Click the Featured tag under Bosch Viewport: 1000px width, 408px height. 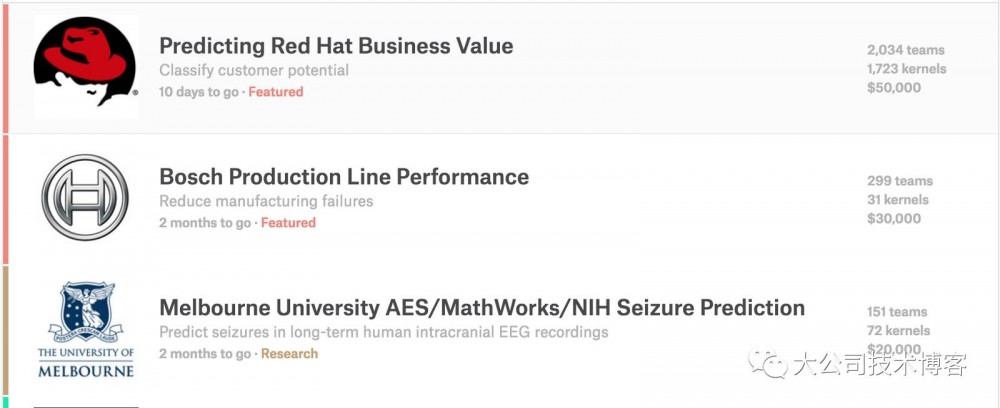point(288,223)
